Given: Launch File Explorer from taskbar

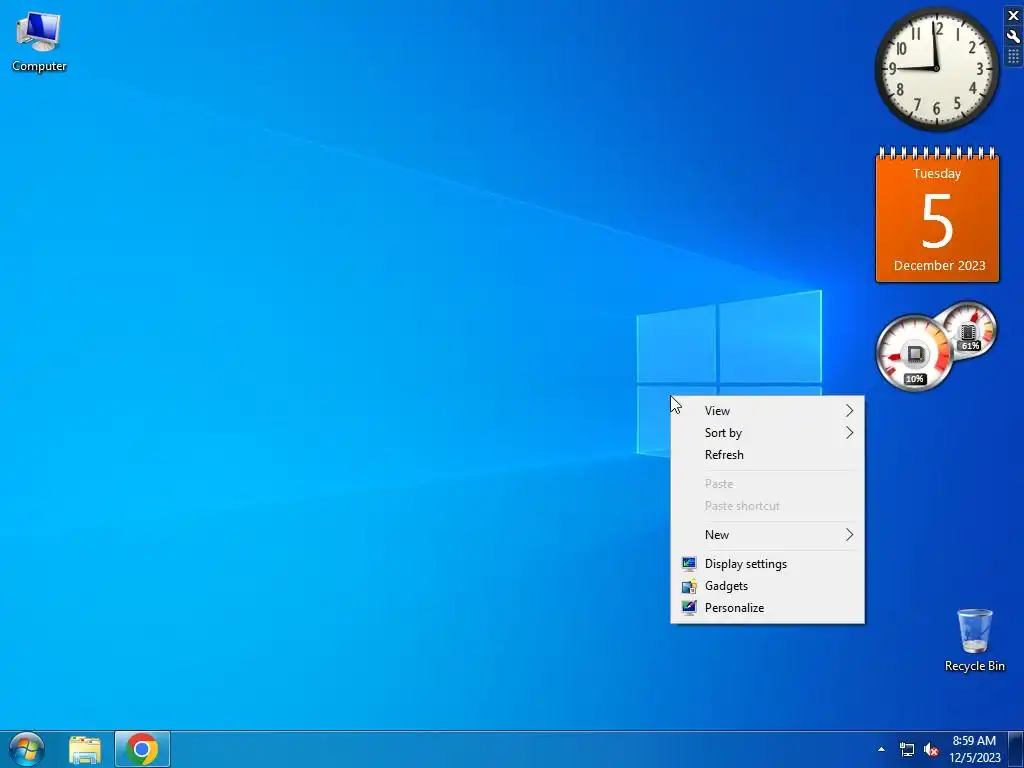Looking at the screenshot, I should pos(85,749).
